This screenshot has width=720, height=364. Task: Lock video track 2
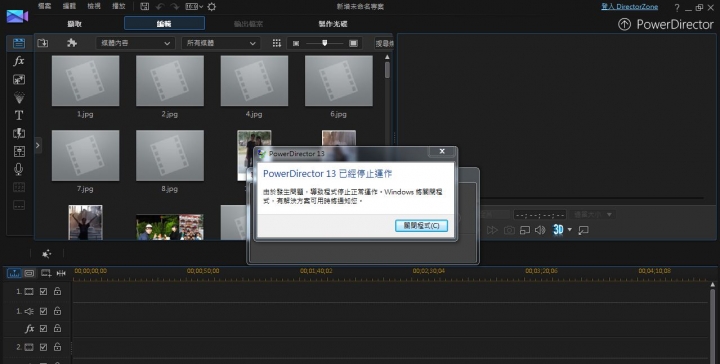tap(57, 347)
